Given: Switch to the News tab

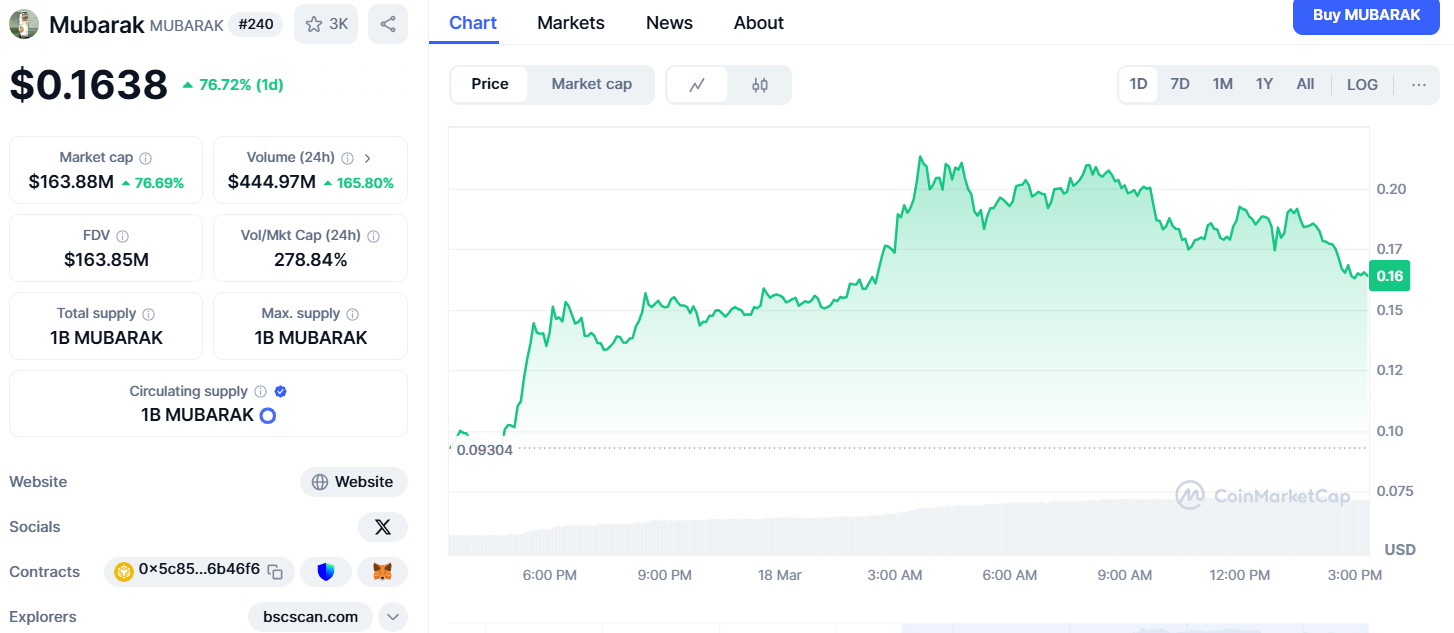Looking at the screenshot, I should (x=669, y=23).
